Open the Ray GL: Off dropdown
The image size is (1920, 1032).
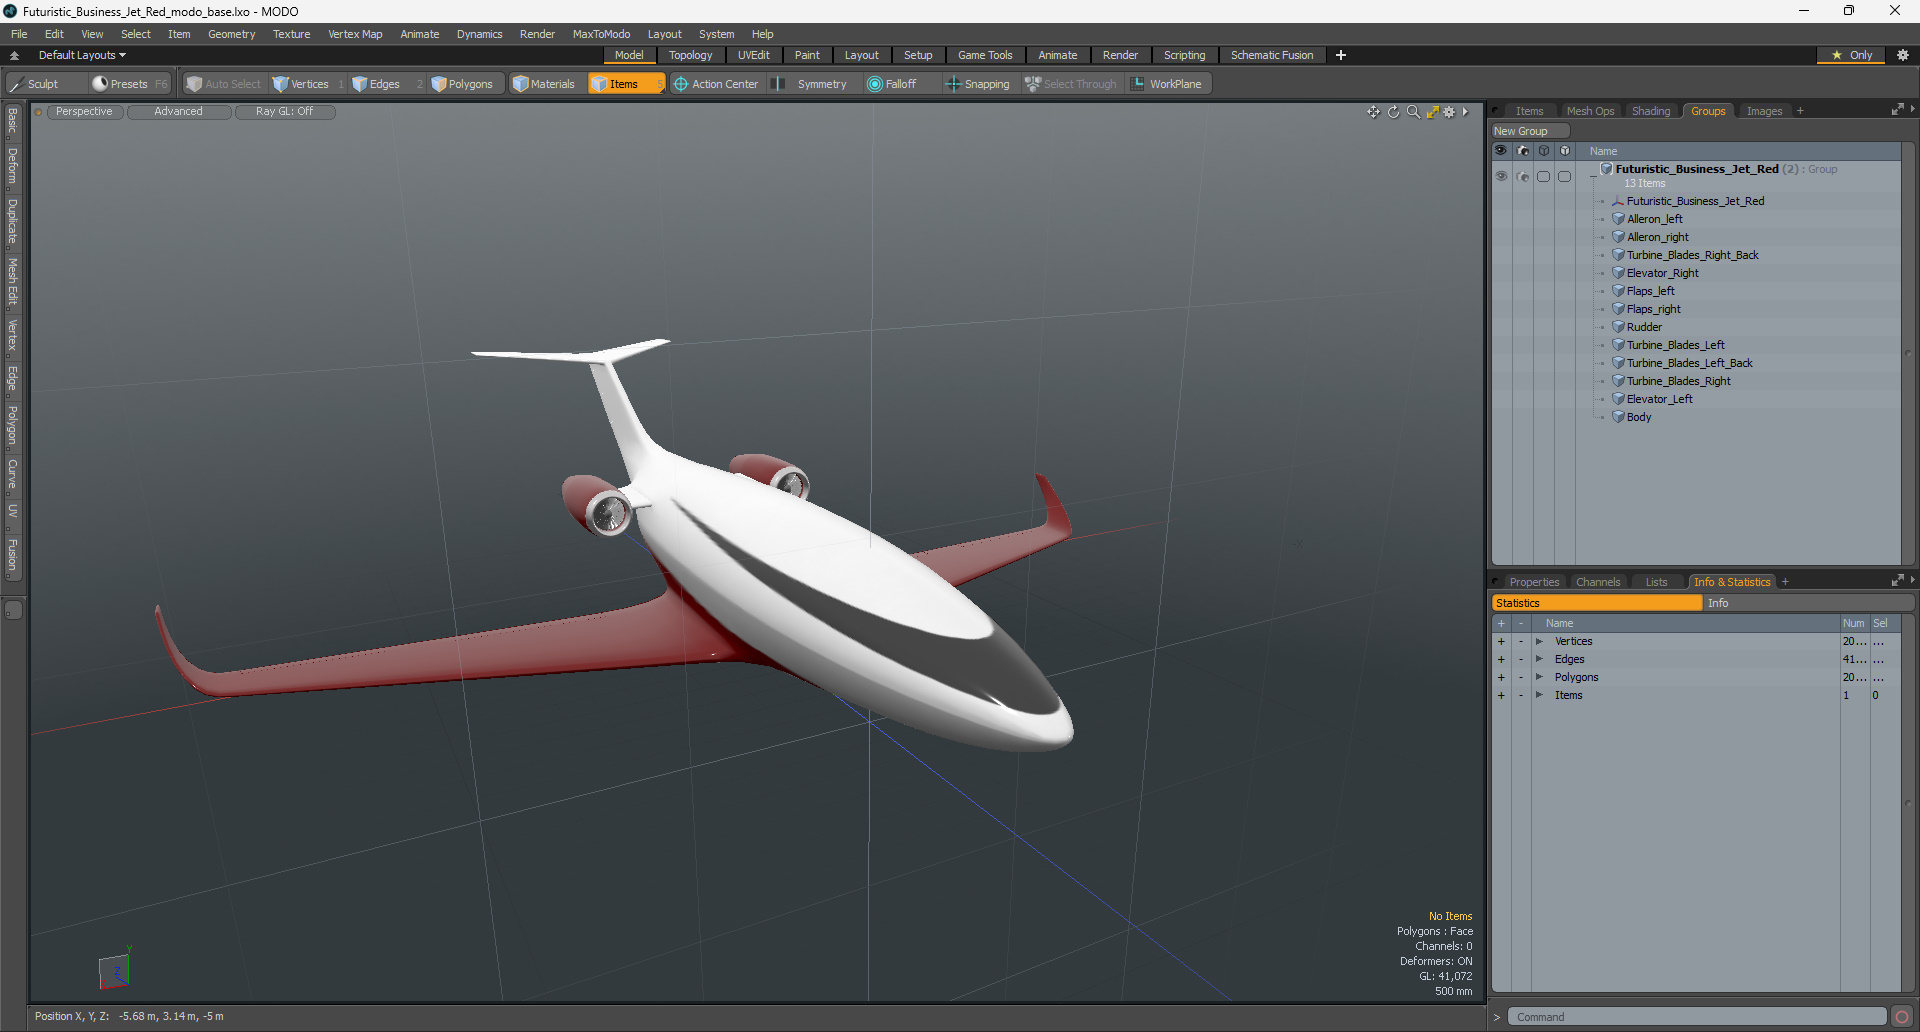tap(284, 112)
